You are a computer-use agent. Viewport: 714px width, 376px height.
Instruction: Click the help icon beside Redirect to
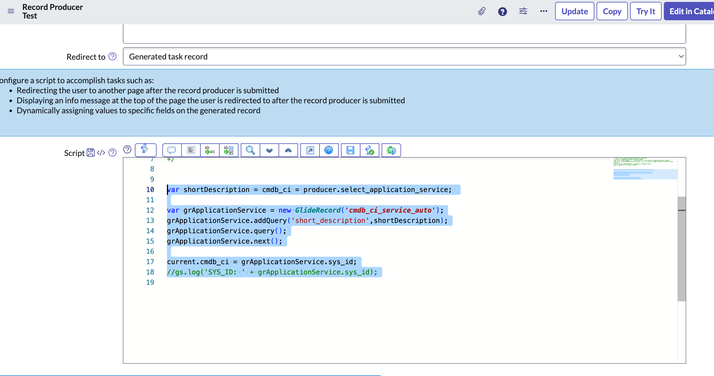(x=112, y=56)
